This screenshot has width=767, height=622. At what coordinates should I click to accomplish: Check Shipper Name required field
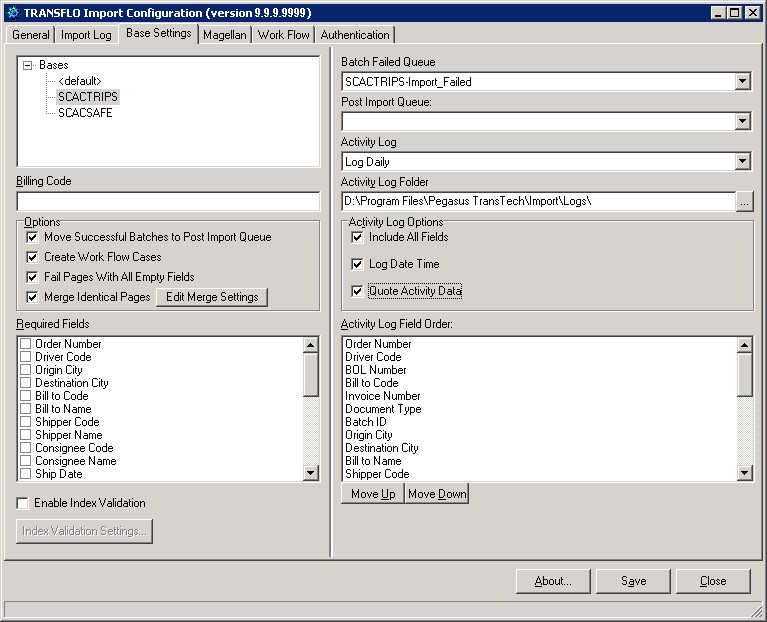point(25,435)
